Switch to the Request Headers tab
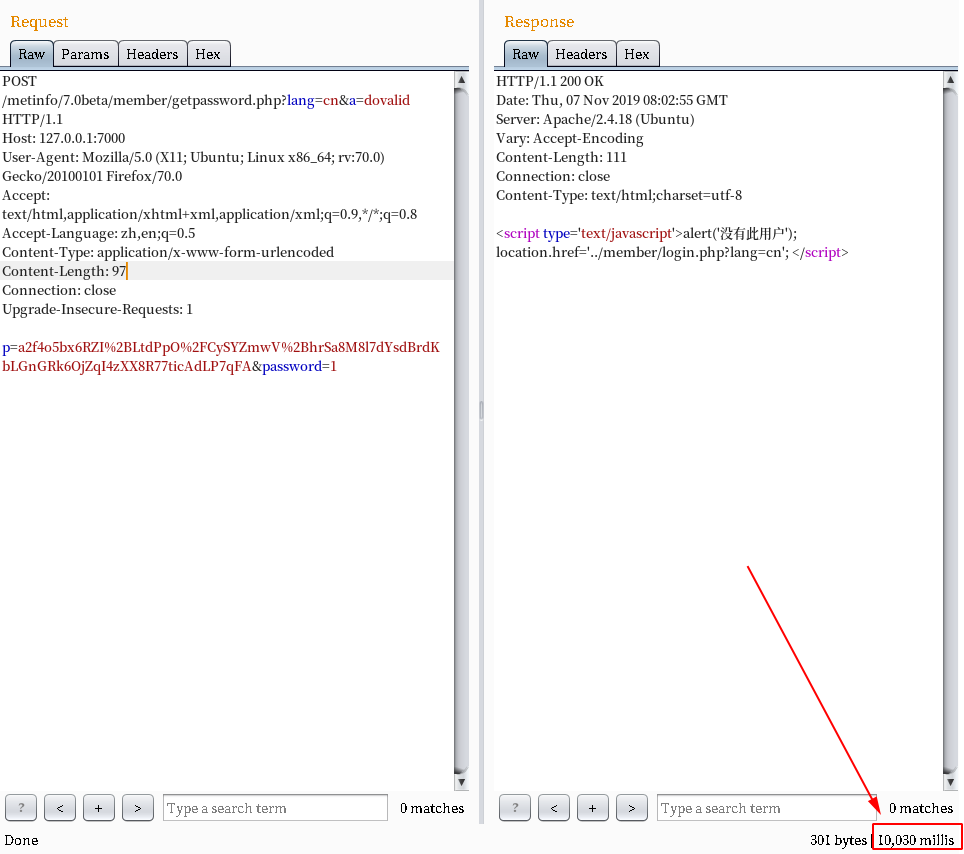This screenshot has width=964, height=854. [152, 54]
